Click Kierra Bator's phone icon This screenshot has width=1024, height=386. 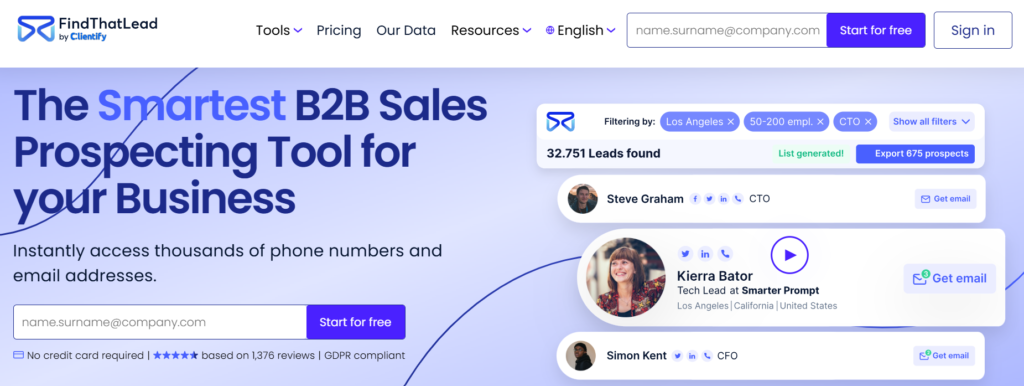[725, 253]
